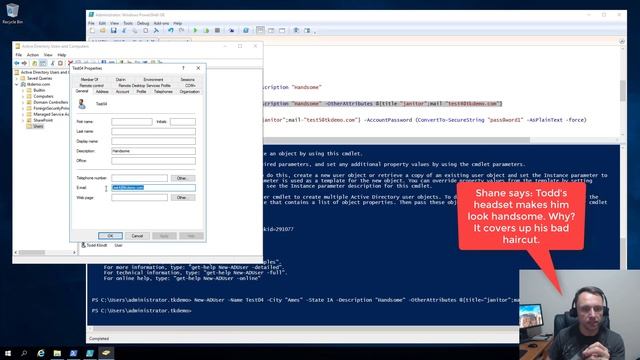Open the File menu in PowerShell ISE

point(91,23)
